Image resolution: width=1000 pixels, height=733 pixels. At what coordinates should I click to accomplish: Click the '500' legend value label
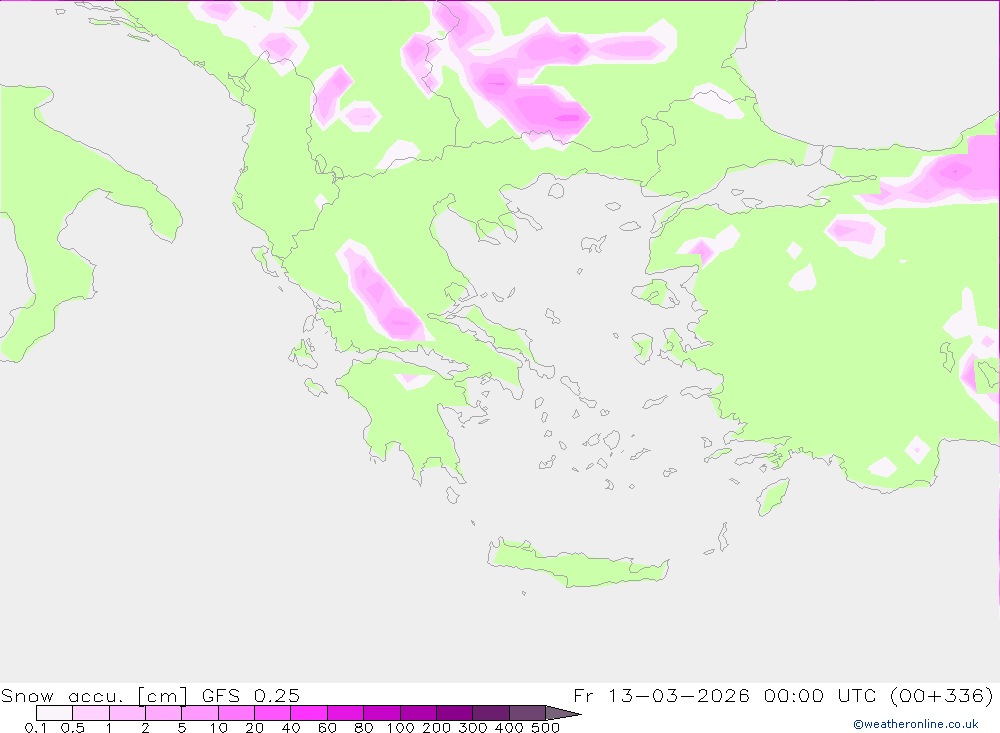tap(546, 727)
